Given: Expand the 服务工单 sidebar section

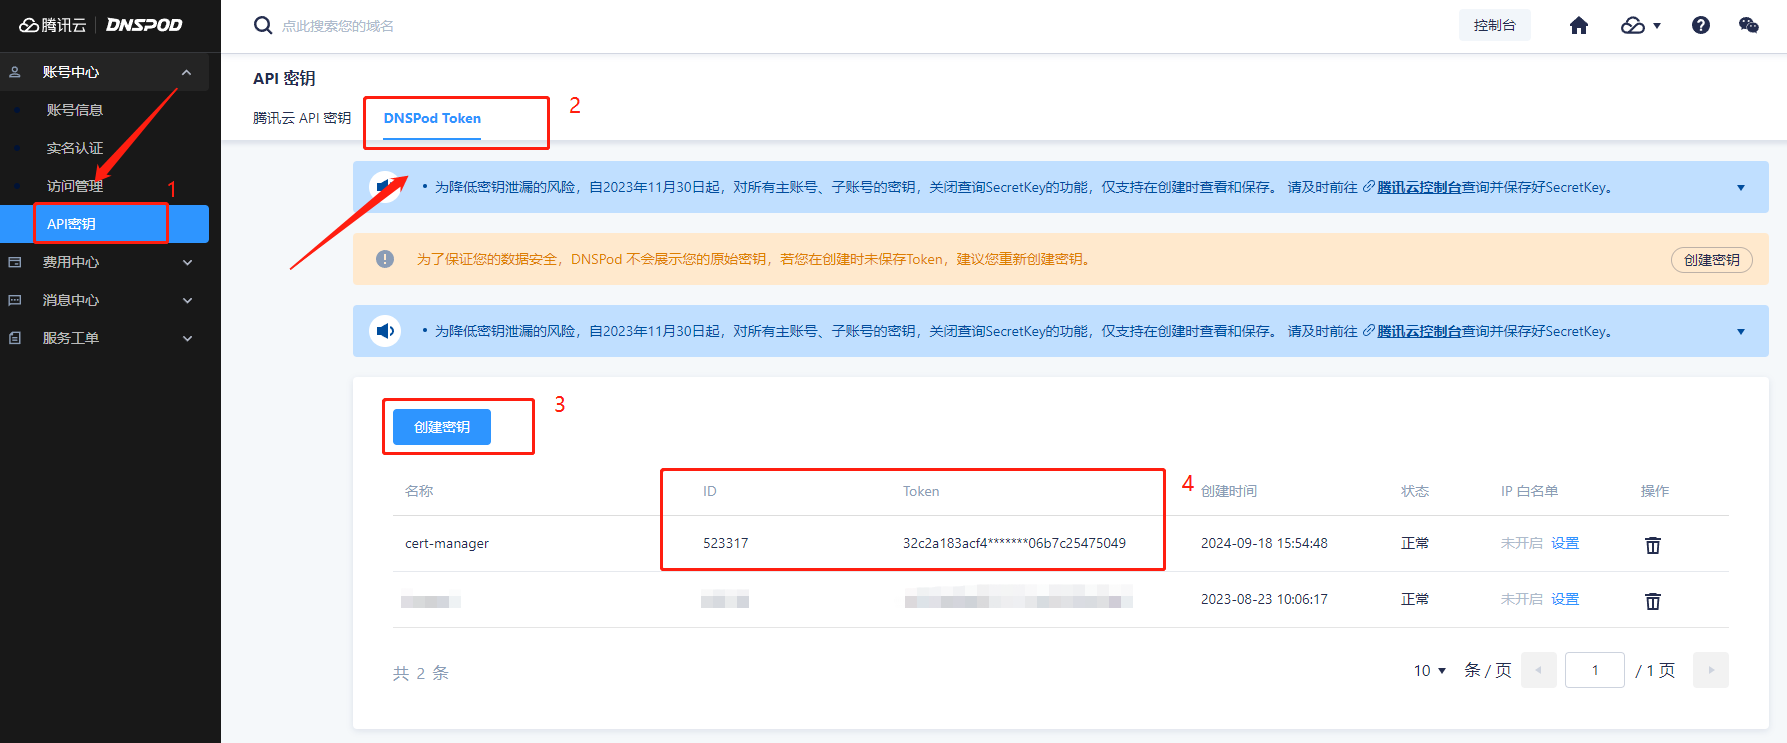Looking at the screenshot, I should pyautogui.click(x=187, y=338).
